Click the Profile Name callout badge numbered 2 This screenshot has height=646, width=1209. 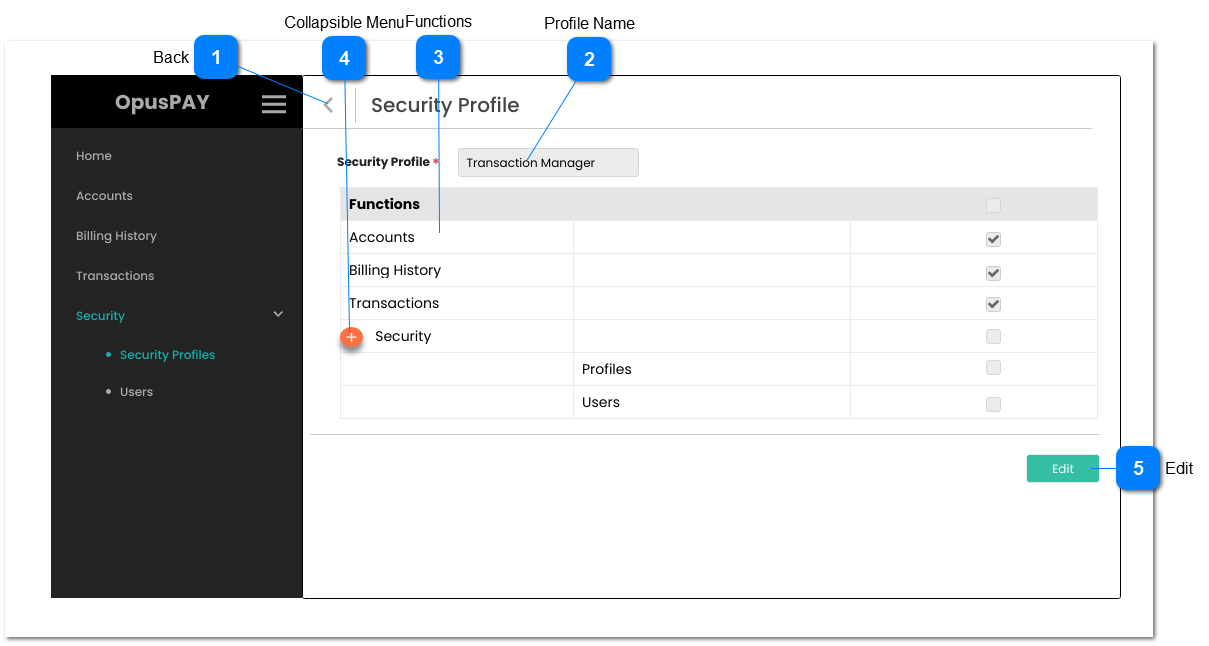589,59
